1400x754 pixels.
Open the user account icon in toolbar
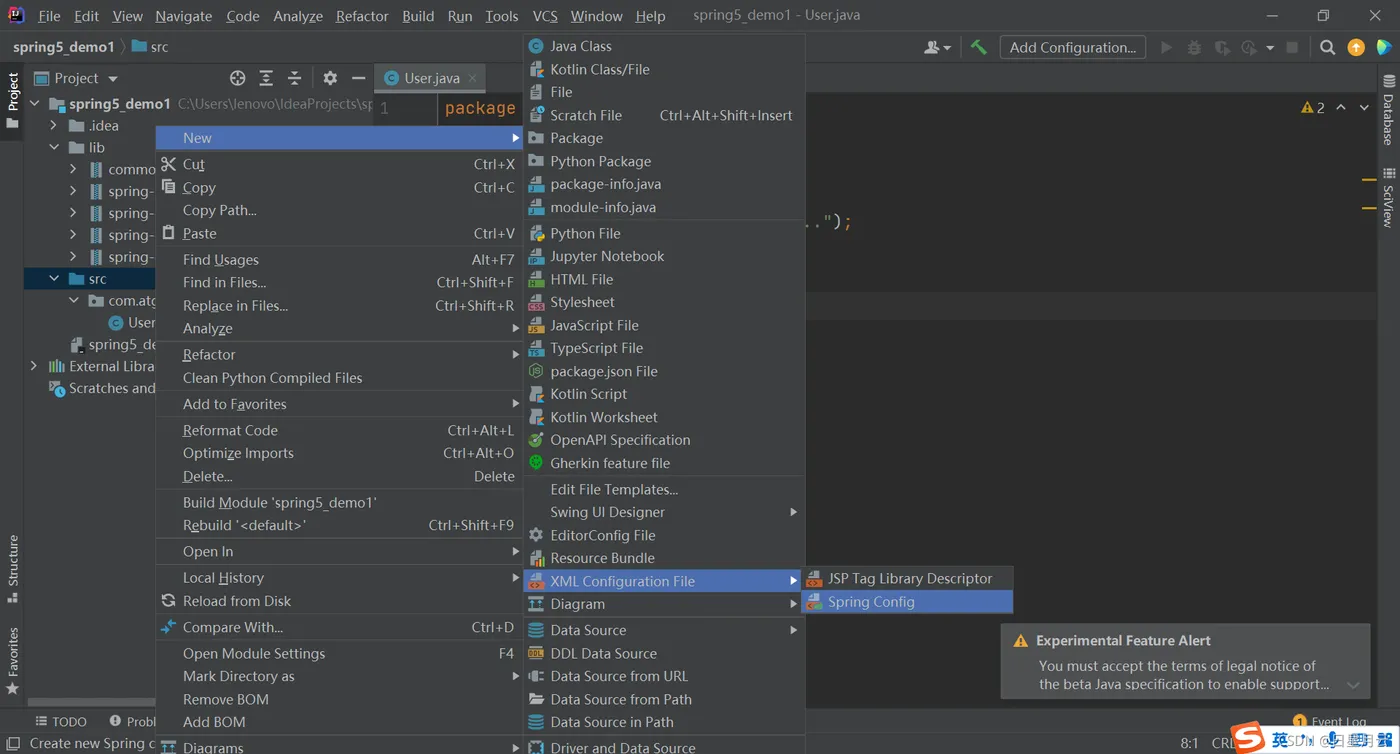pyautogui.click(x=937, y=47)
